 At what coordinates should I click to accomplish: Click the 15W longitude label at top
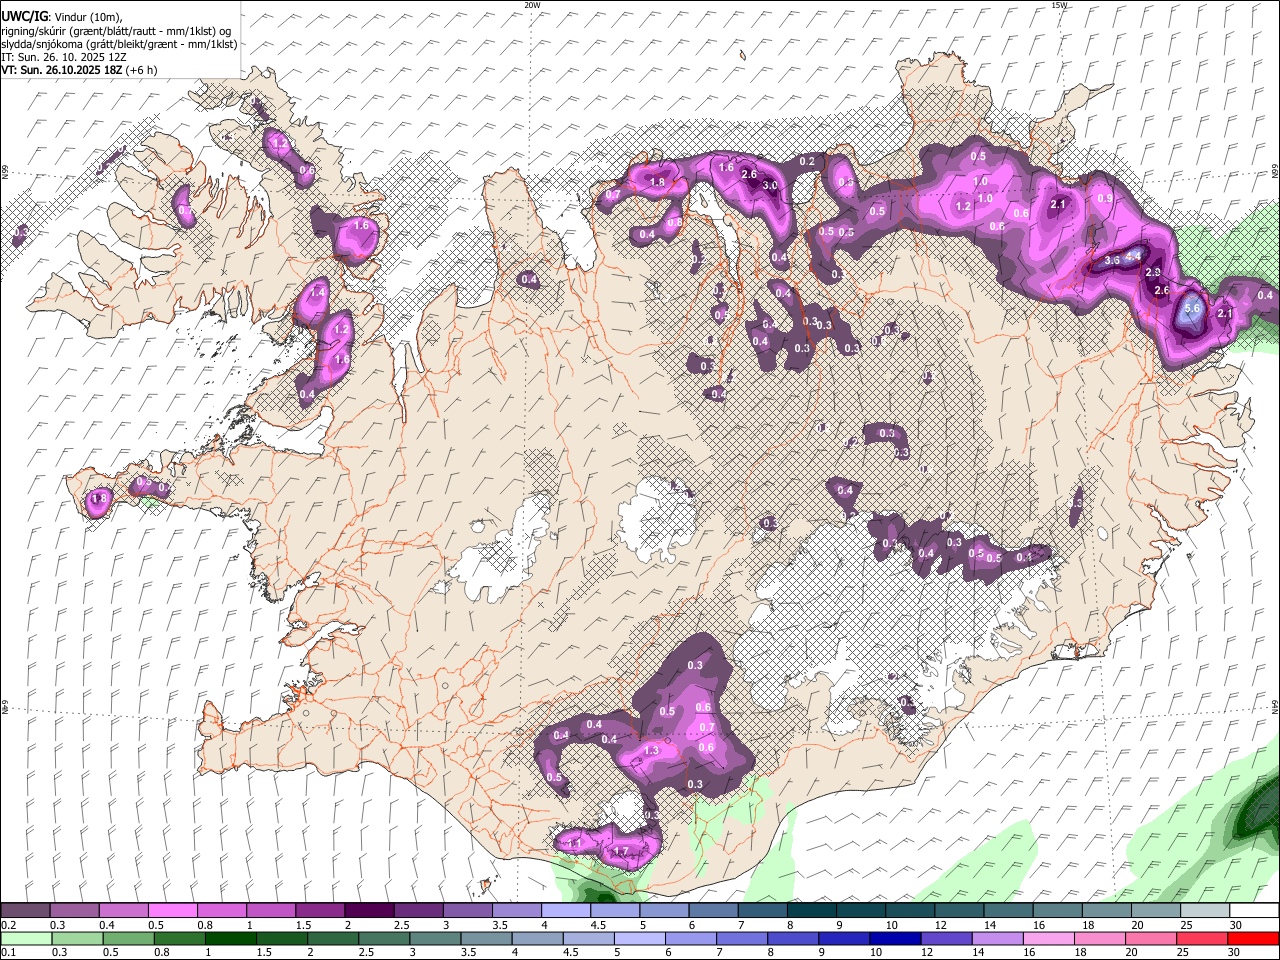coord(1059,5)
